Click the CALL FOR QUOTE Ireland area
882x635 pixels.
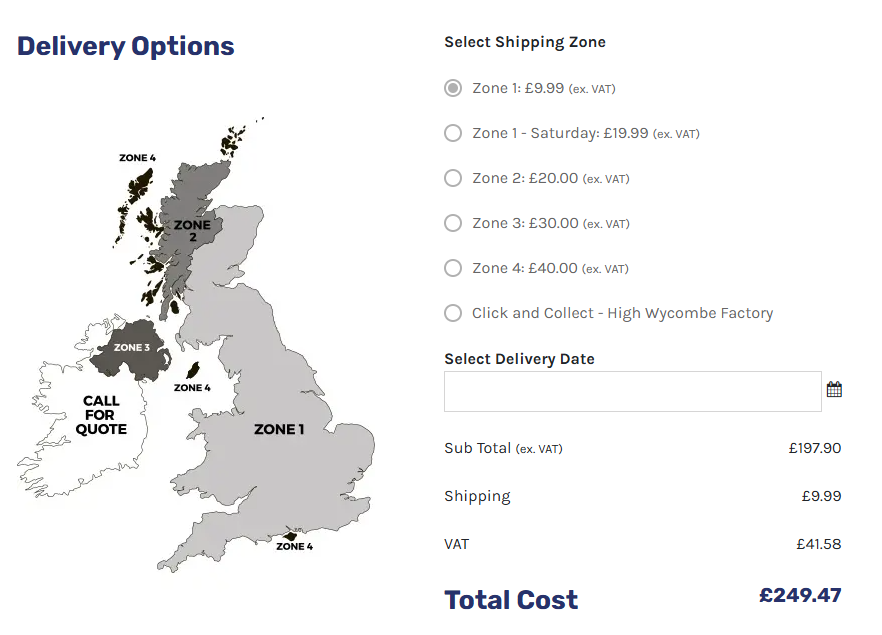pyautogui.click(x=101, y=415)
